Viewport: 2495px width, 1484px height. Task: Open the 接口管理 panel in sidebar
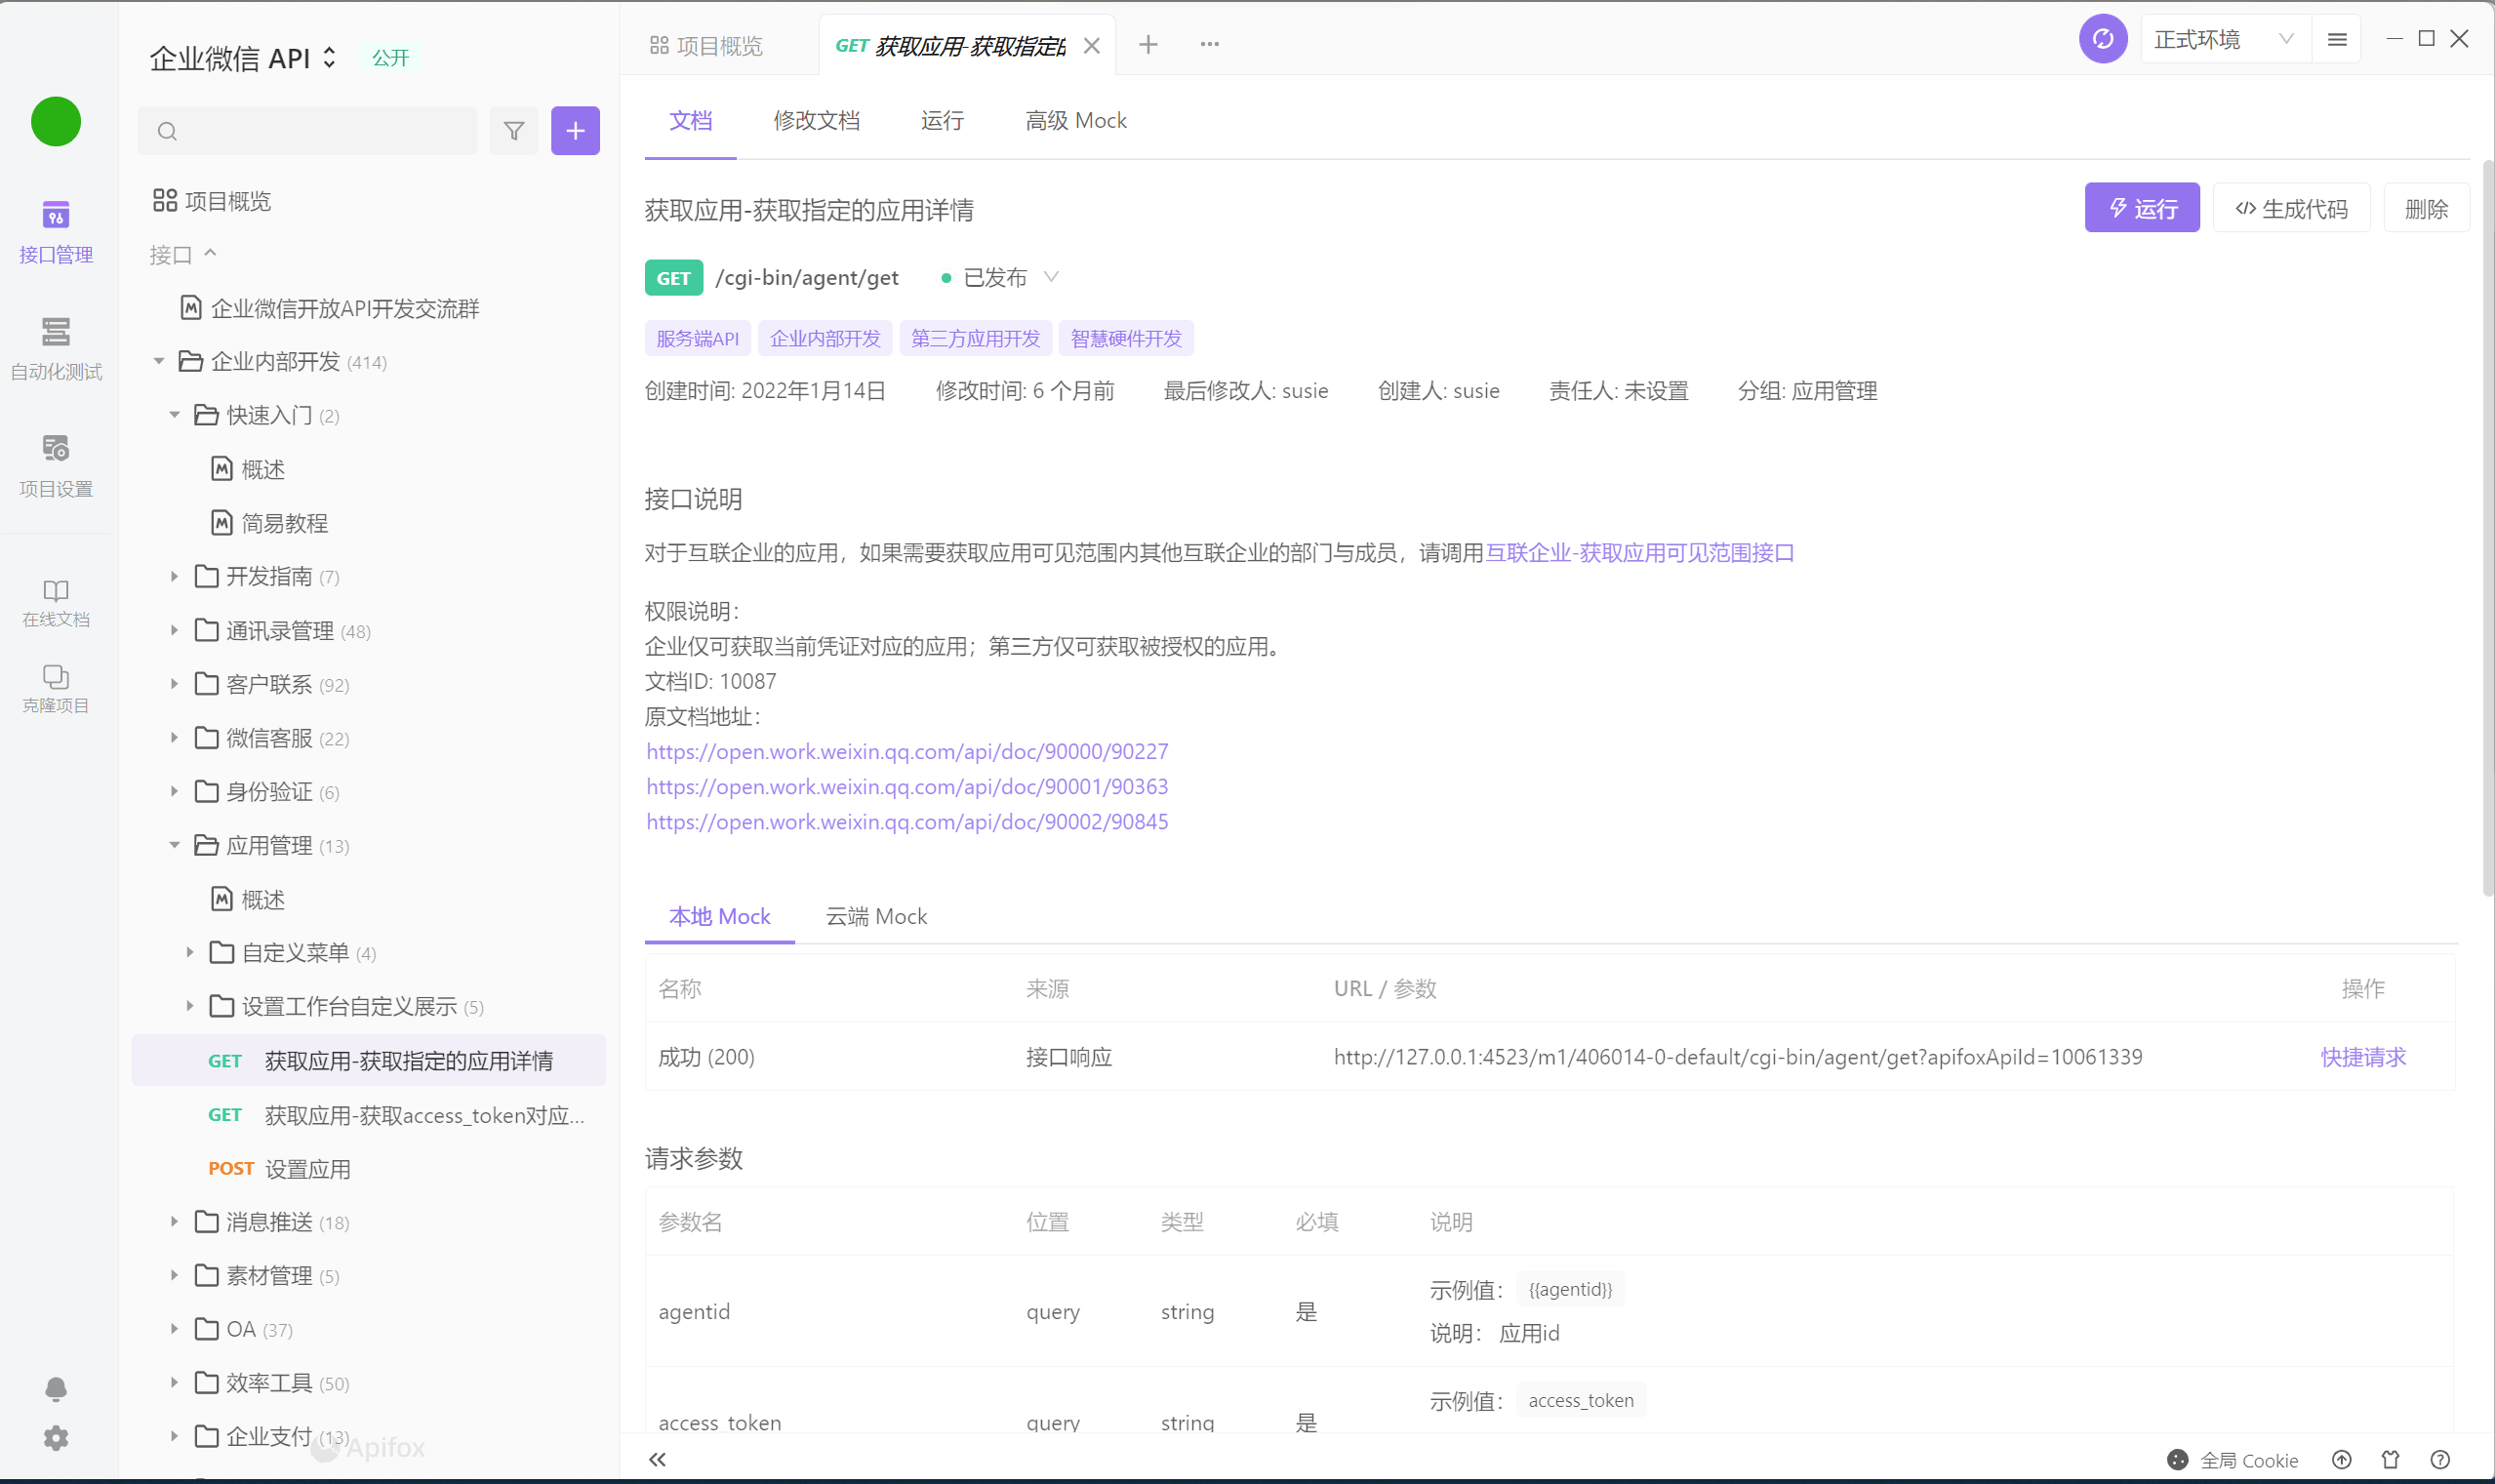pos(55,230)
